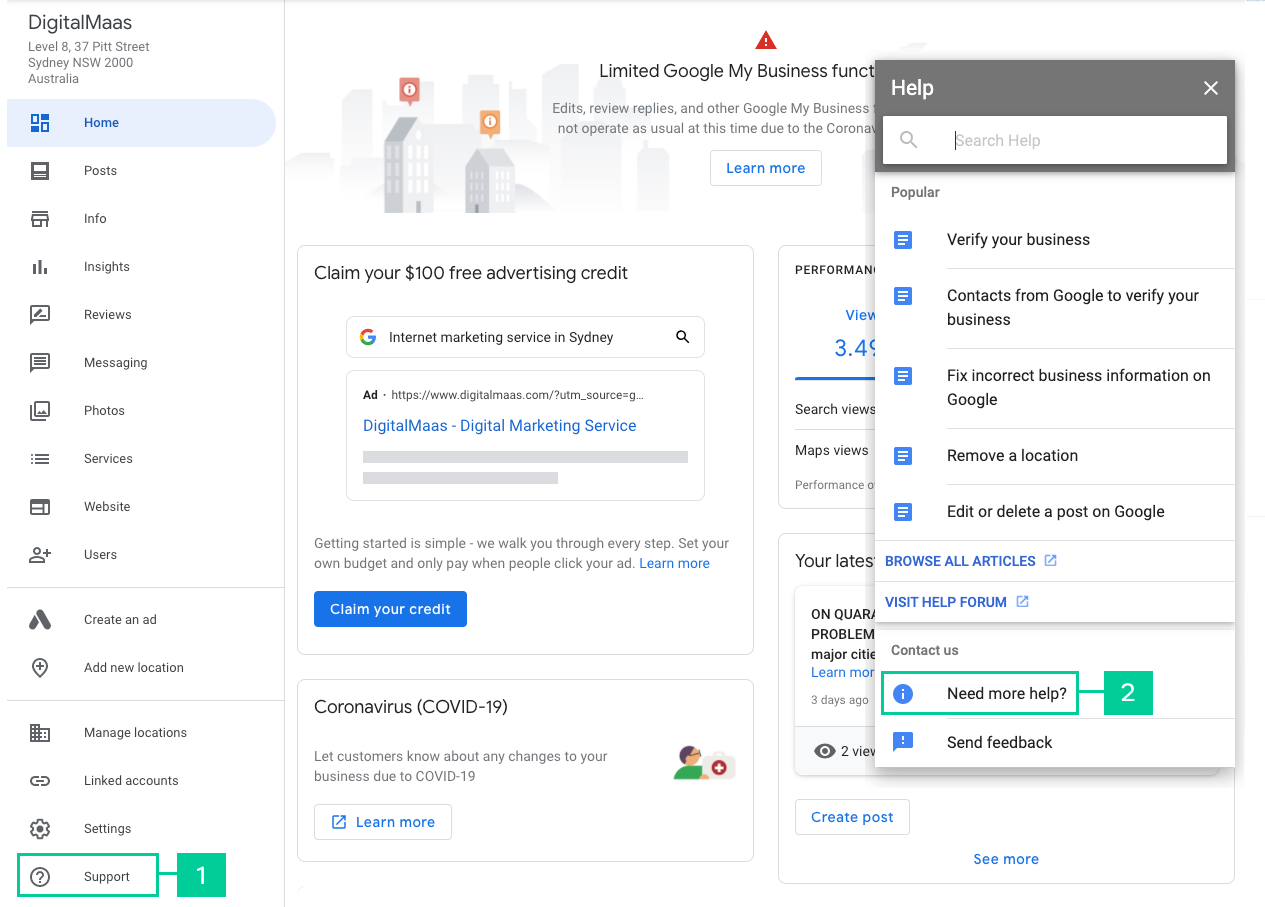
Task: Click the Manage locations building icon
Action: pyautogui.click(x=40, y=733)
